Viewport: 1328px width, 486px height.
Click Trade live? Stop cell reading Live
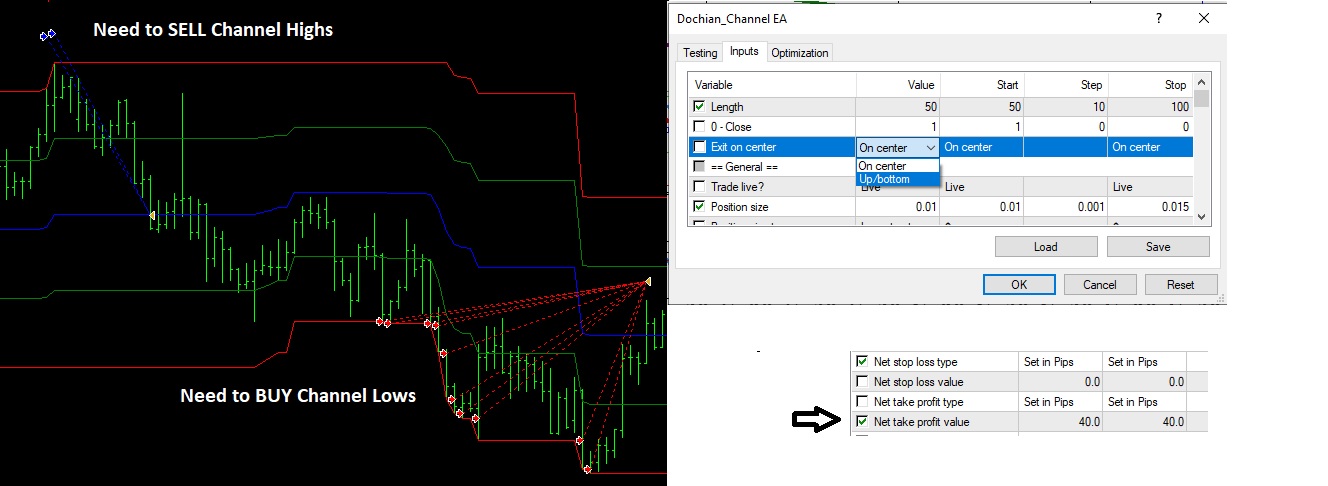pos(1151,187)
